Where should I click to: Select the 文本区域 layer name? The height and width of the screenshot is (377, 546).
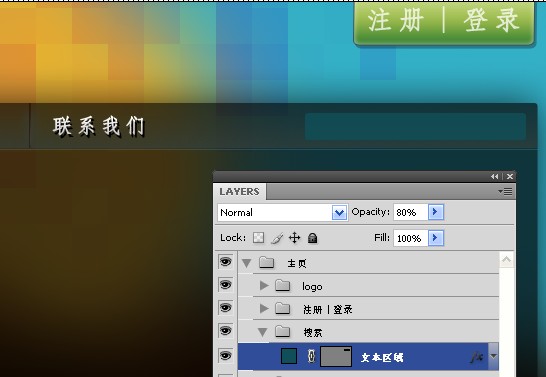coord(382,358)
